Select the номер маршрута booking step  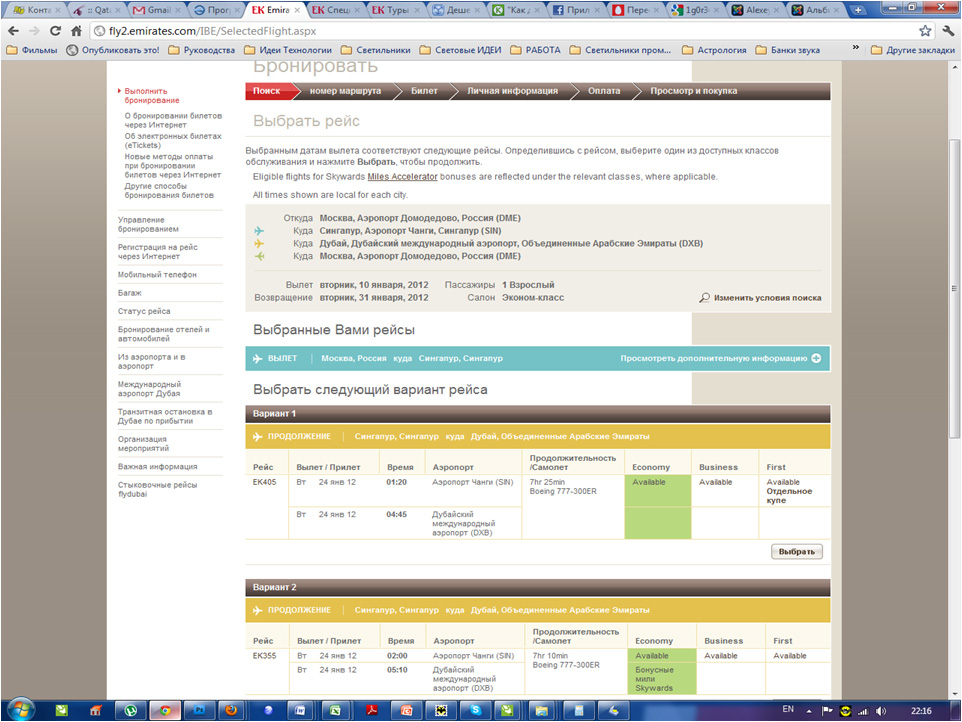click(x=345, y=91)
